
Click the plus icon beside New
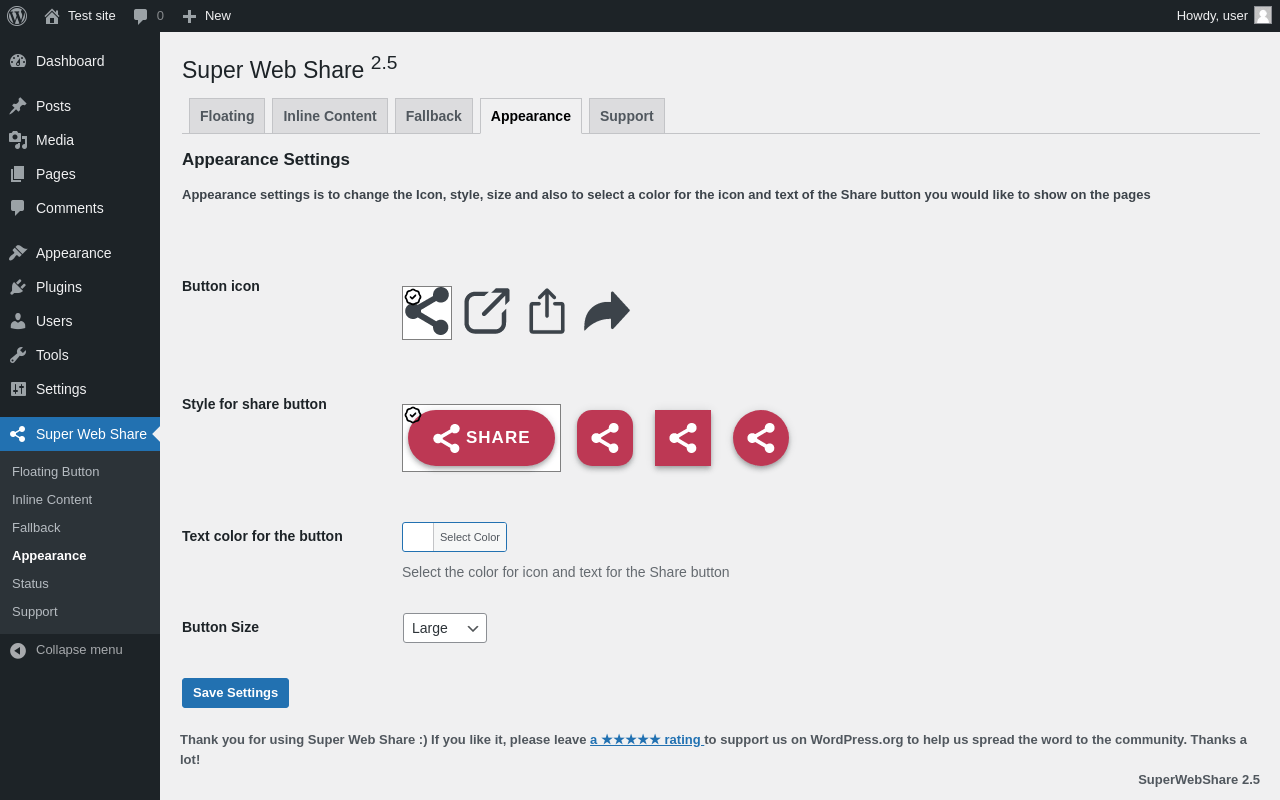(189, 16)
